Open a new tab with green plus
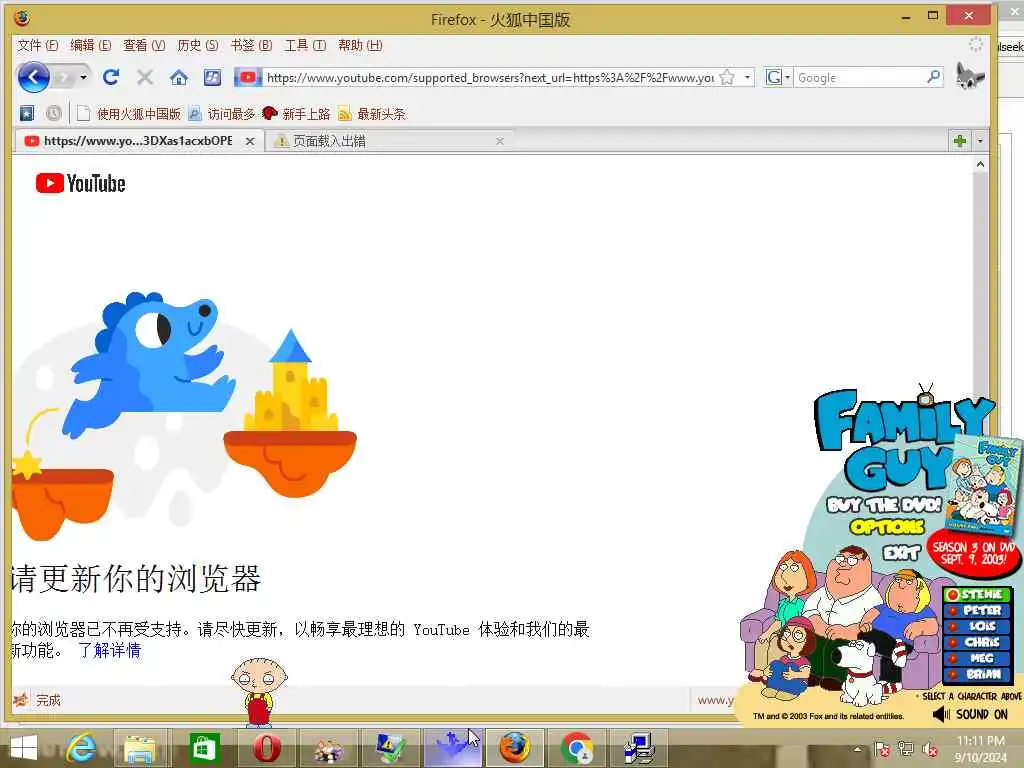This screenshot has width=1024, height=768. click(959, 140)
